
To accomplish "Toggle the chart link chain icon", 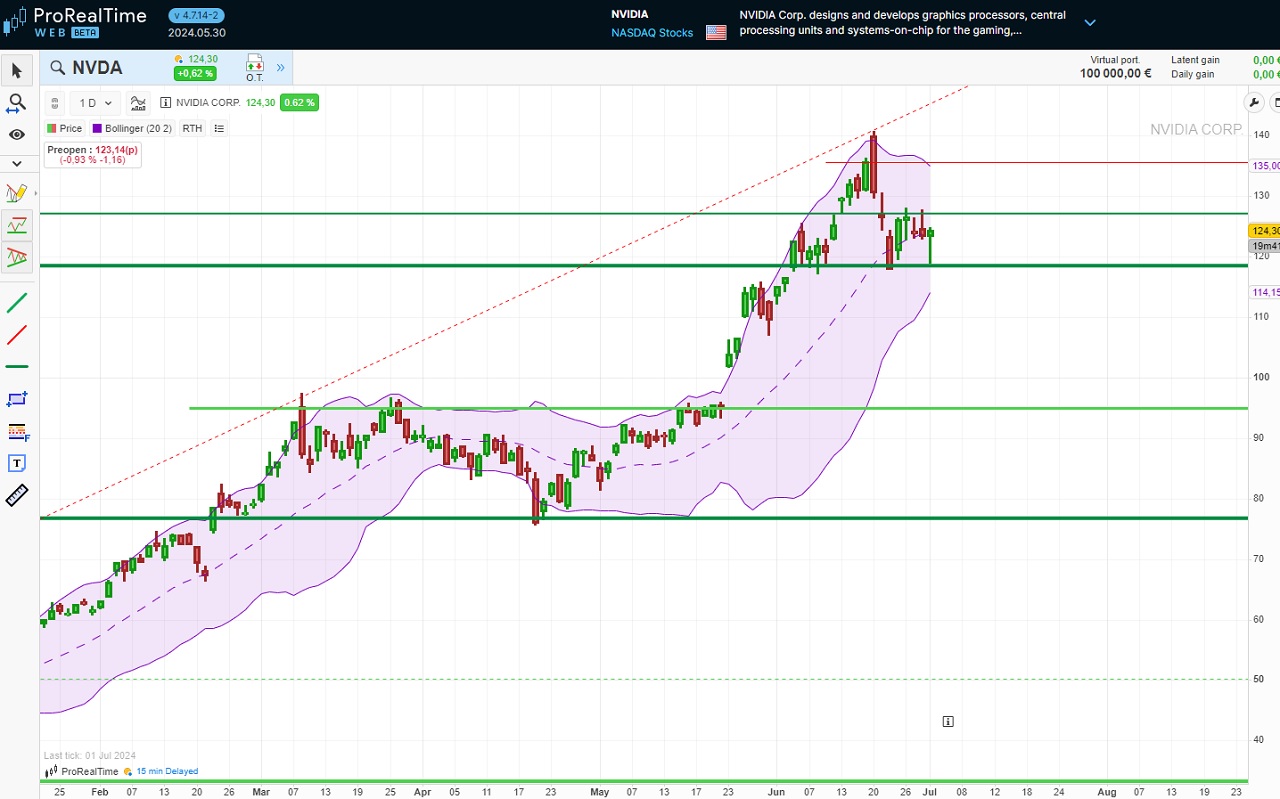I will [55, 103].
